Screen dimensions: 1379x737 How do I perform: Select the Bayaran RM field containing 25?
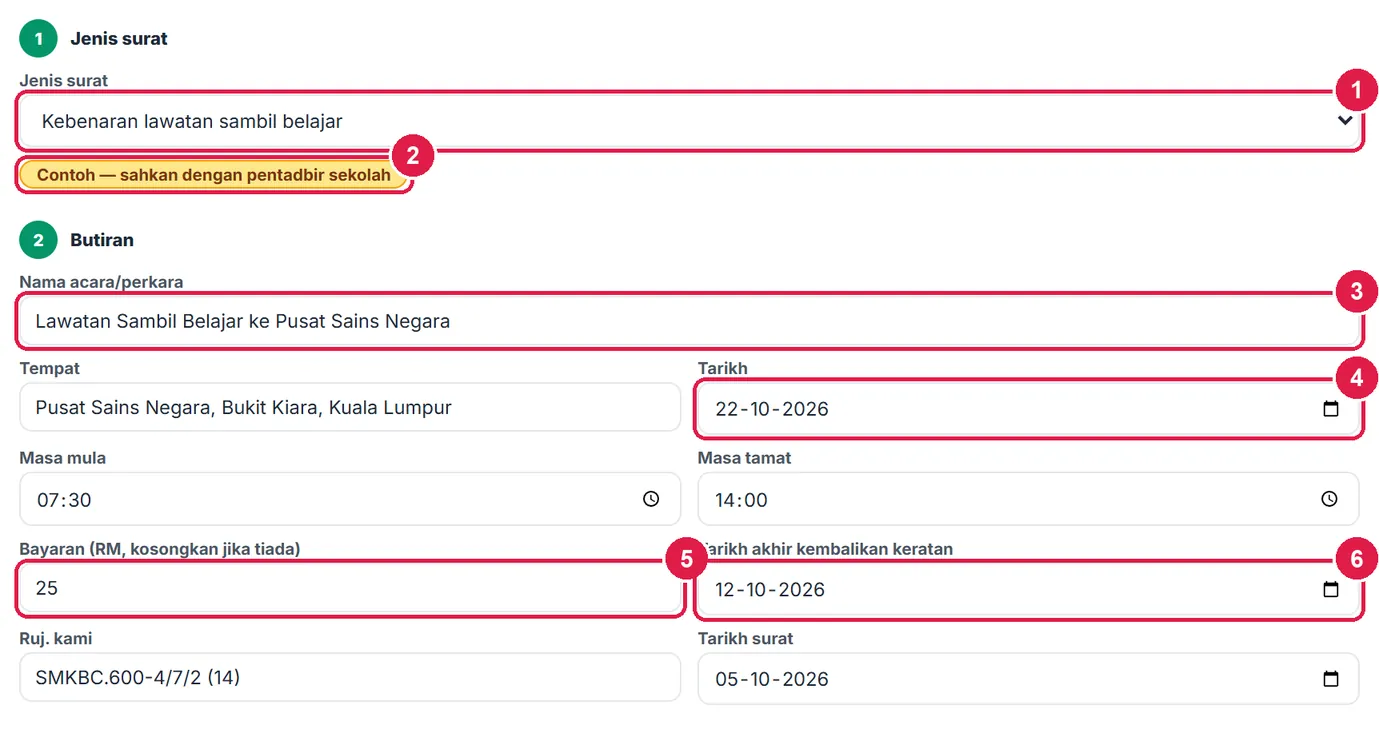point(350,588)
